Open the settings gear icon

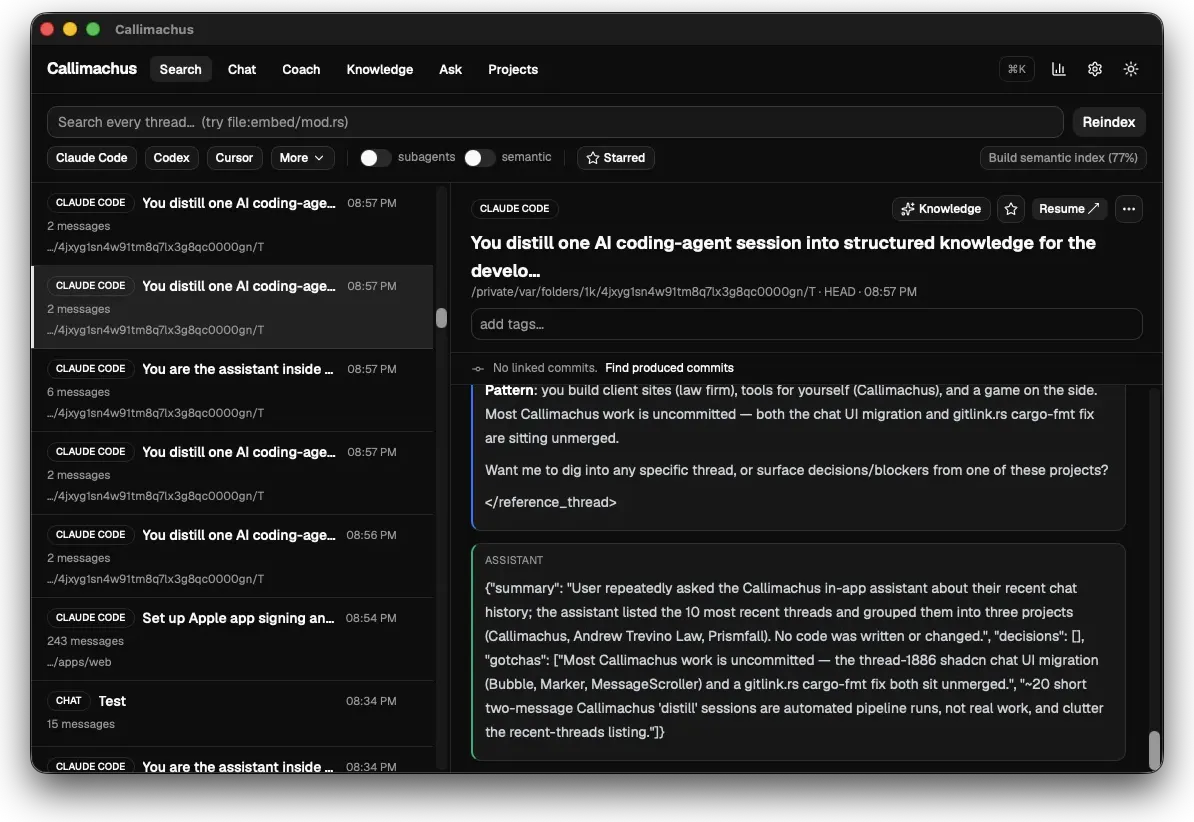coord(1095,69)
